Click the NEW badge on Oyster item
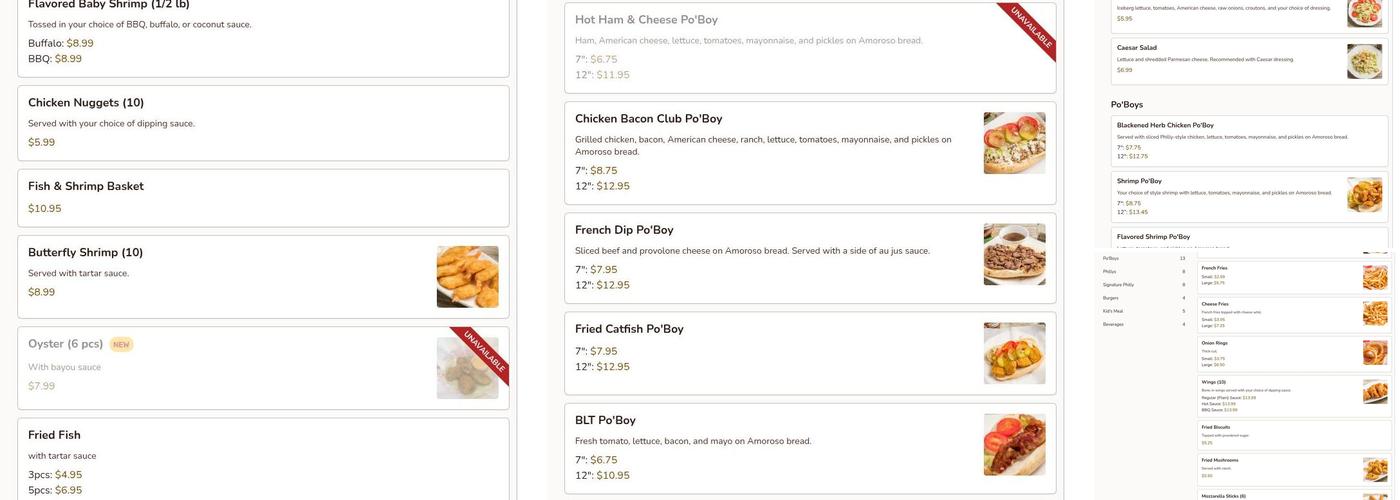The image size is (1400, 500). (121, 345)
